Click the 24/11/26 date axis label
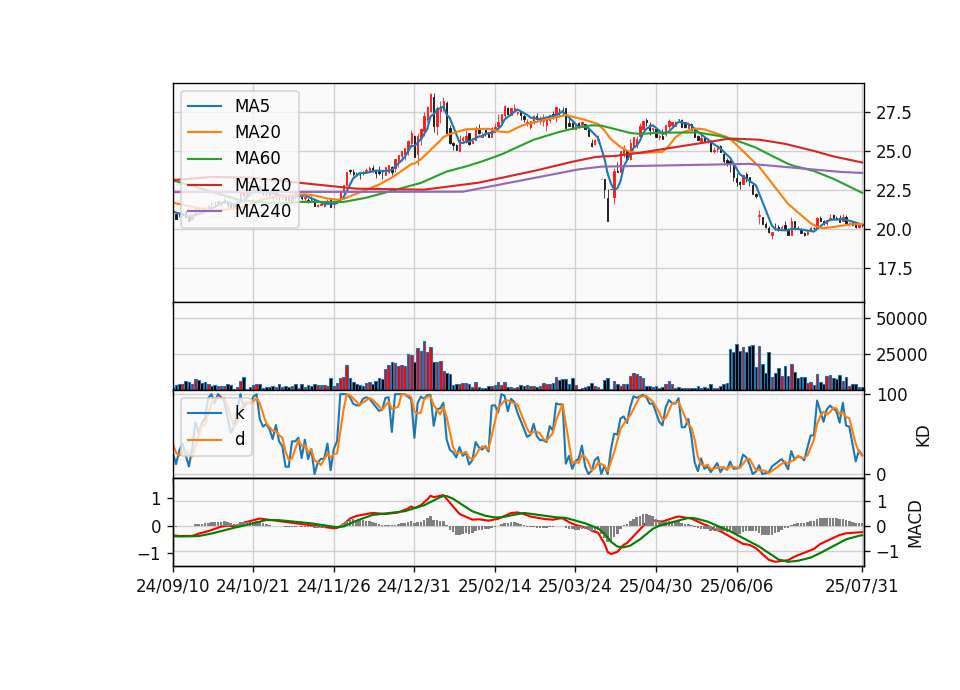The width and height of the screenshot is (960, 690). click(x=334, y=586)
